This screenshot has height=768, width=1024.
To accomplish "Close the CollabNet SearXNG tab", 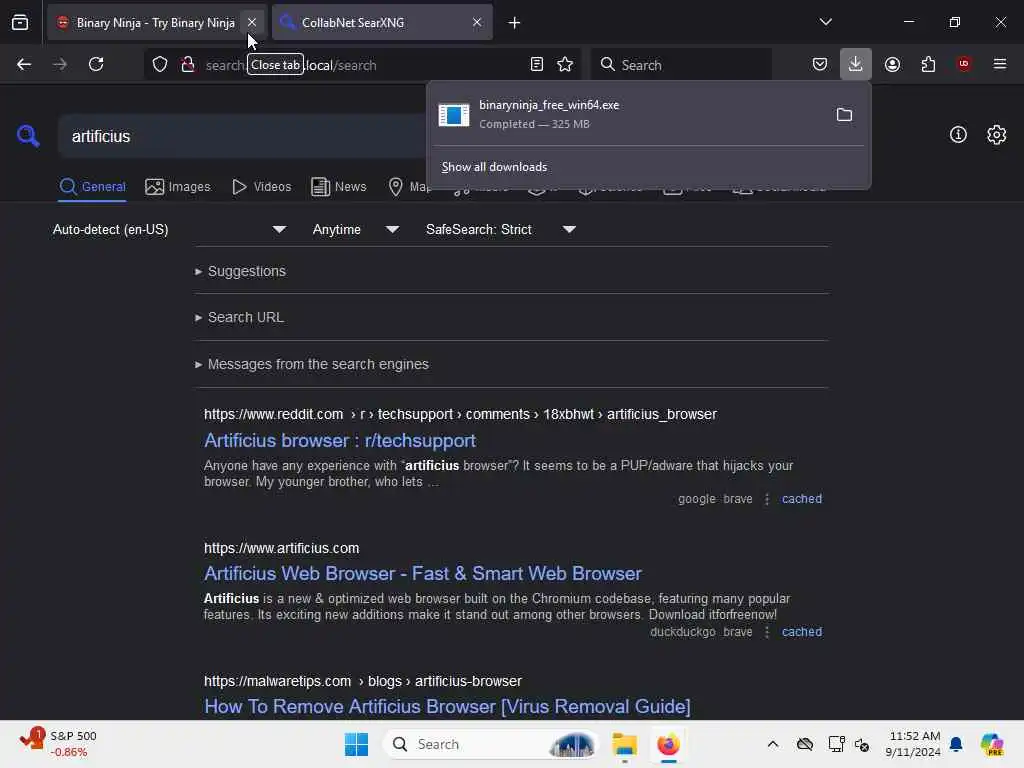I will pyautogui.click(x=477, y=22).
